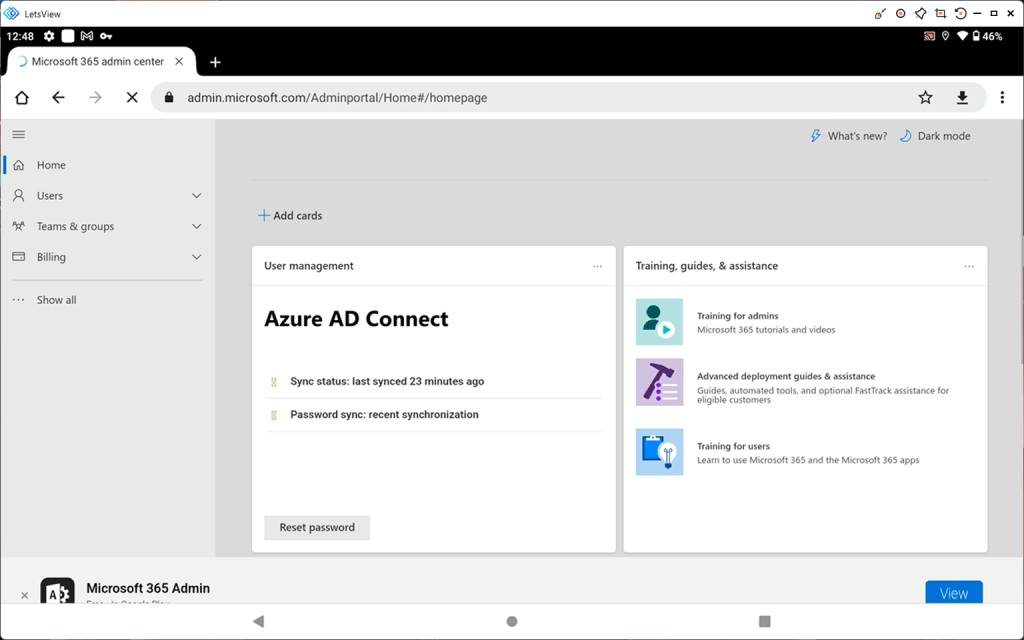The width and height of the screenshot is (1024, 640).
Task: Click the address bar URL field
Action: 540,98
